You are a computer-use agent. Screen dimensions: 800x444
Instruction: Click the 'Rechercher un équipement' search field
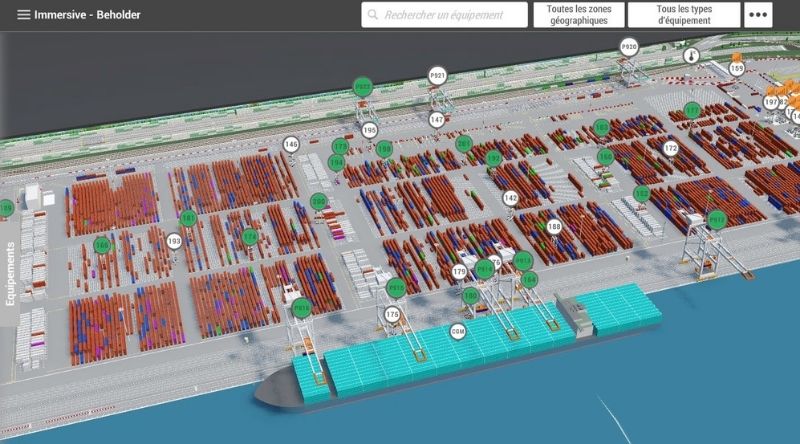pyautogui.click(x=452, y=15)
